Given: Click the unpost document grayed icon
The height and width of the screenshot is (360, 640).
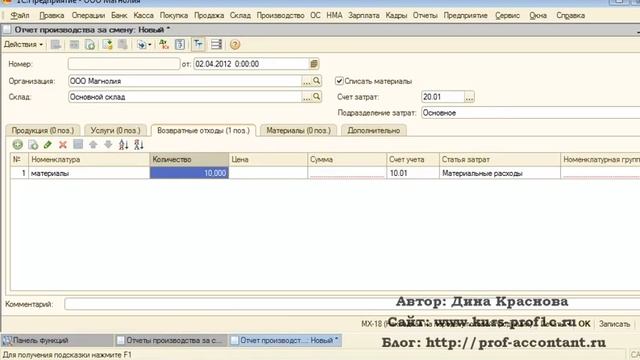Looking at the screenshot, I should pyautogui.click(x=122, y=44).
